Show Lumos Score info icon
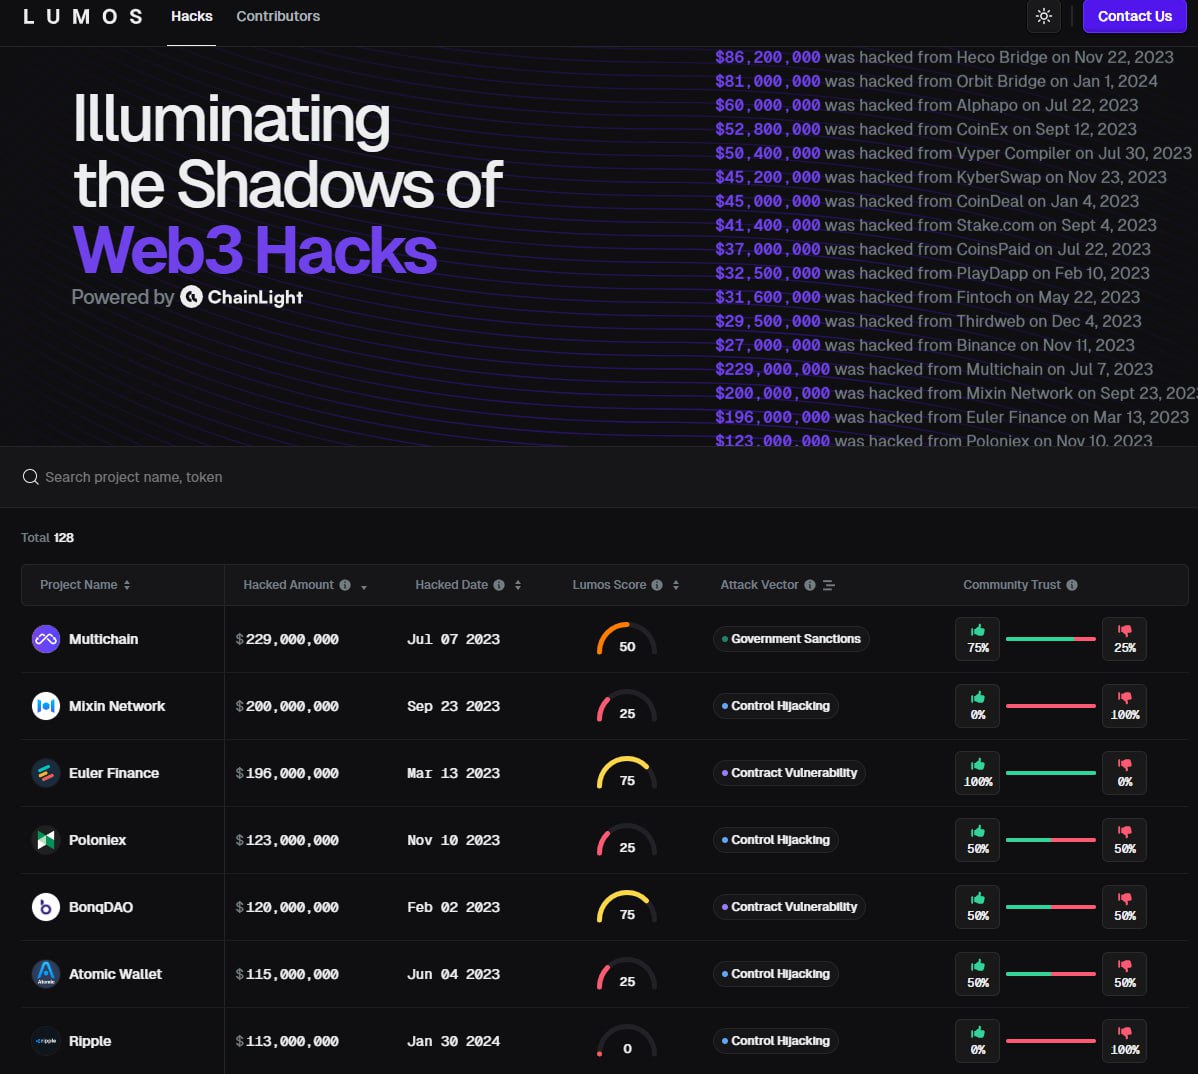Screen dimensions: 1198x1074 tap(657, 585)
